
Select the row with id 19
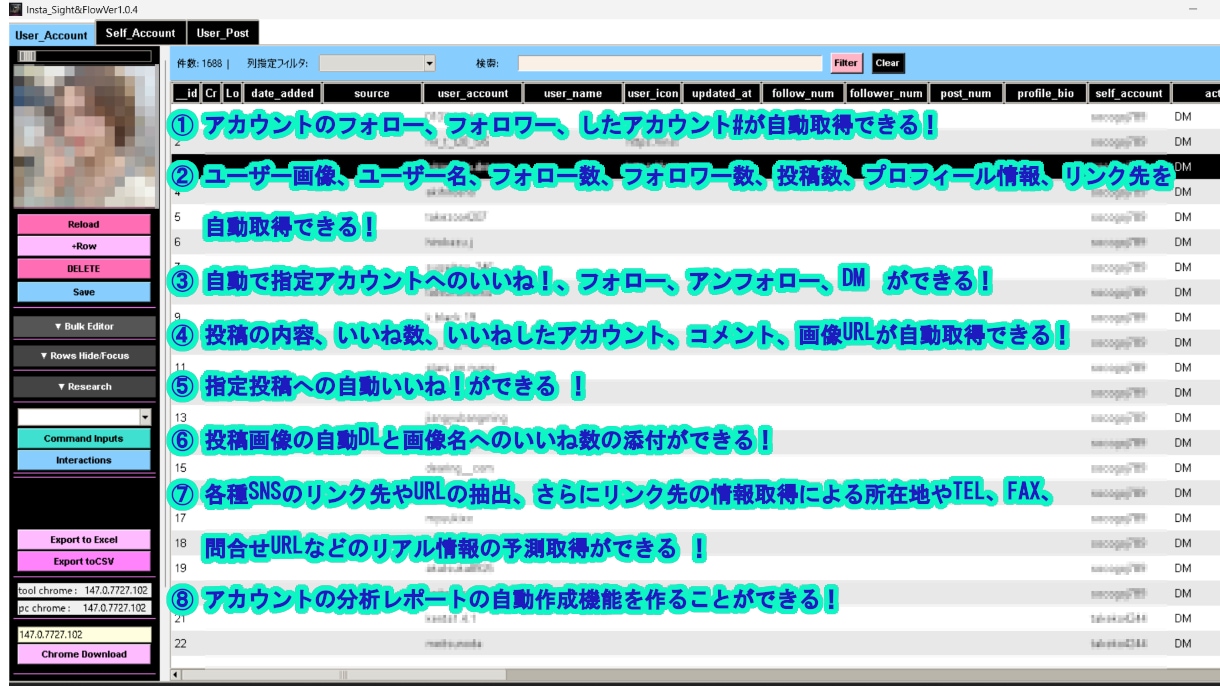(695, 568)
